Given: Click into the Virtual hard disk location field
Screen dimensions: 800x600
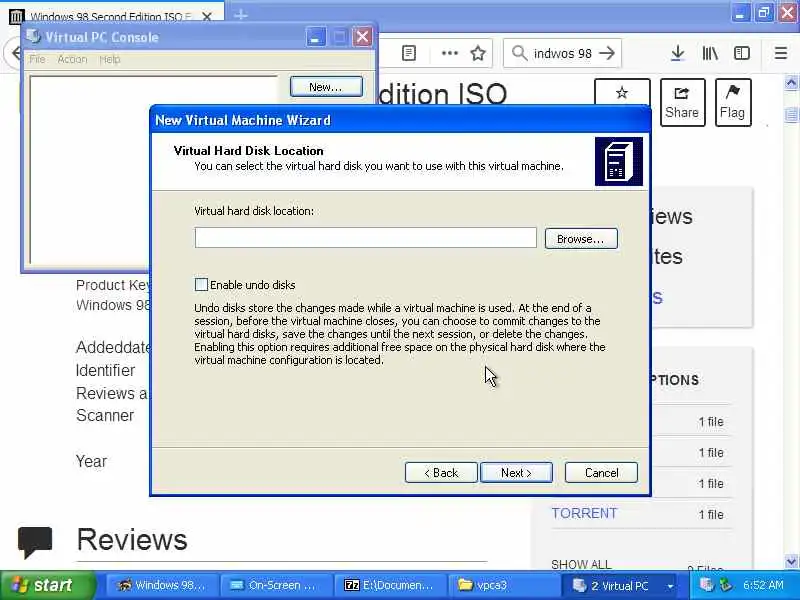Looking at the screenshot, I should click(x=365, y=238).
